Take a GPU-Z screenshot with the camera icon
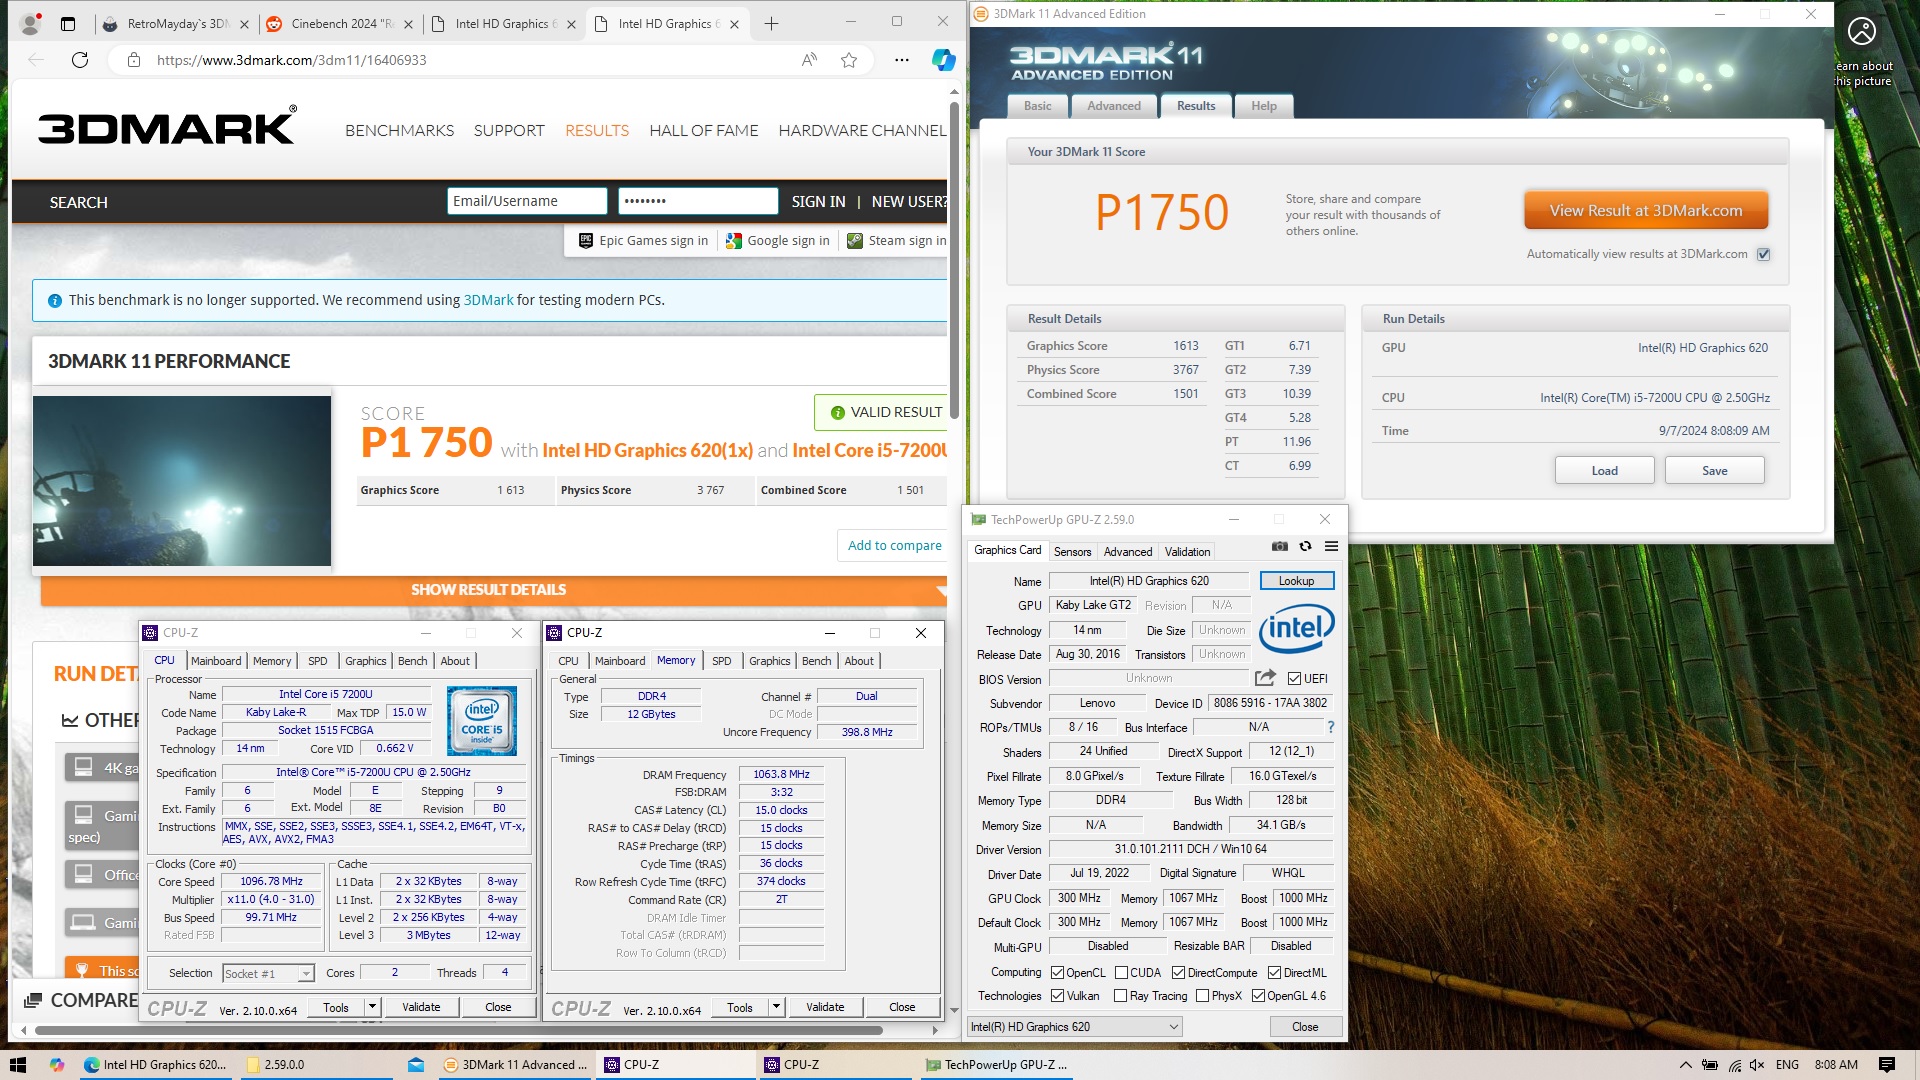Image resolution: width=1920 pixels, height=1080 pixels. coord(1280,546)
